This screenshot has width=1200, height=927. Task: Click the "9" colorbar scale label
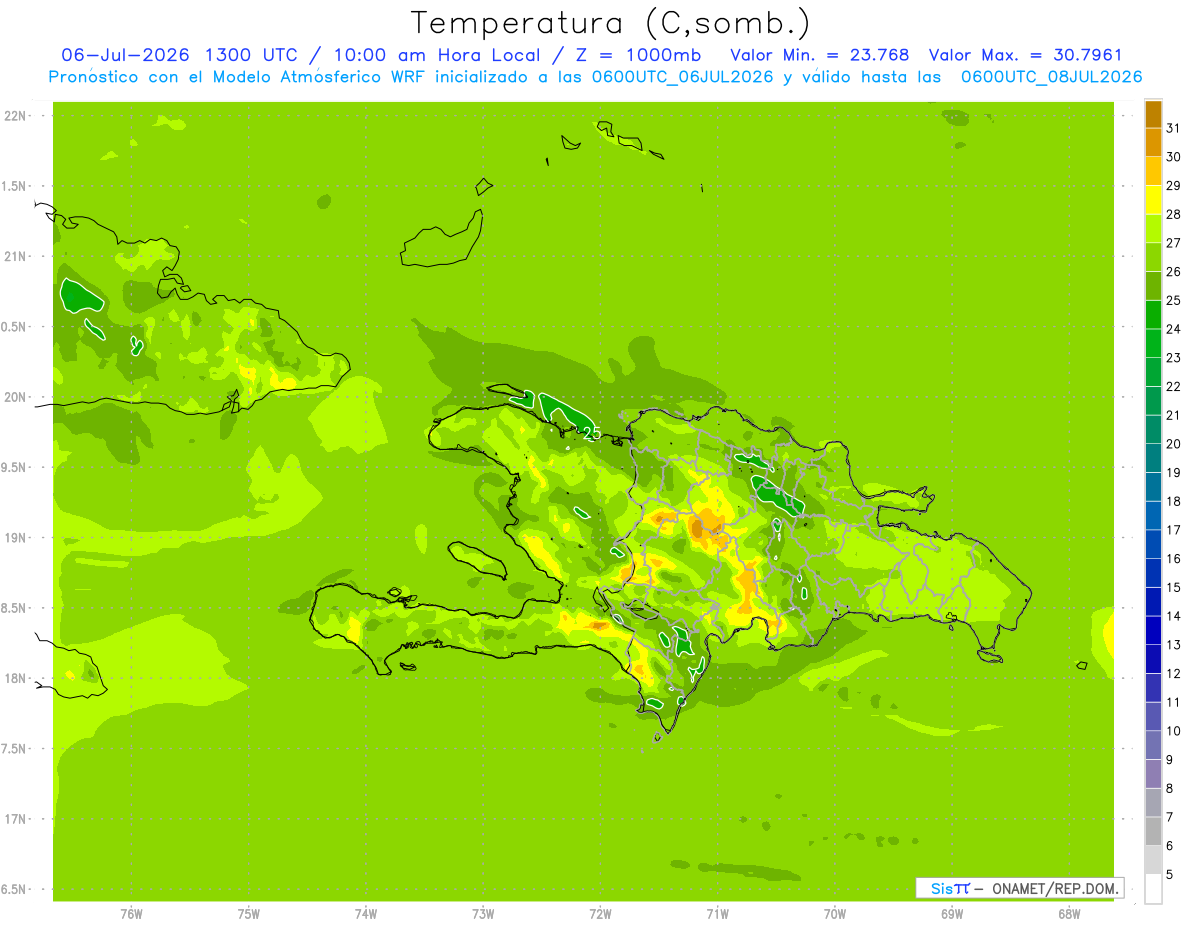coord(1170,760)
